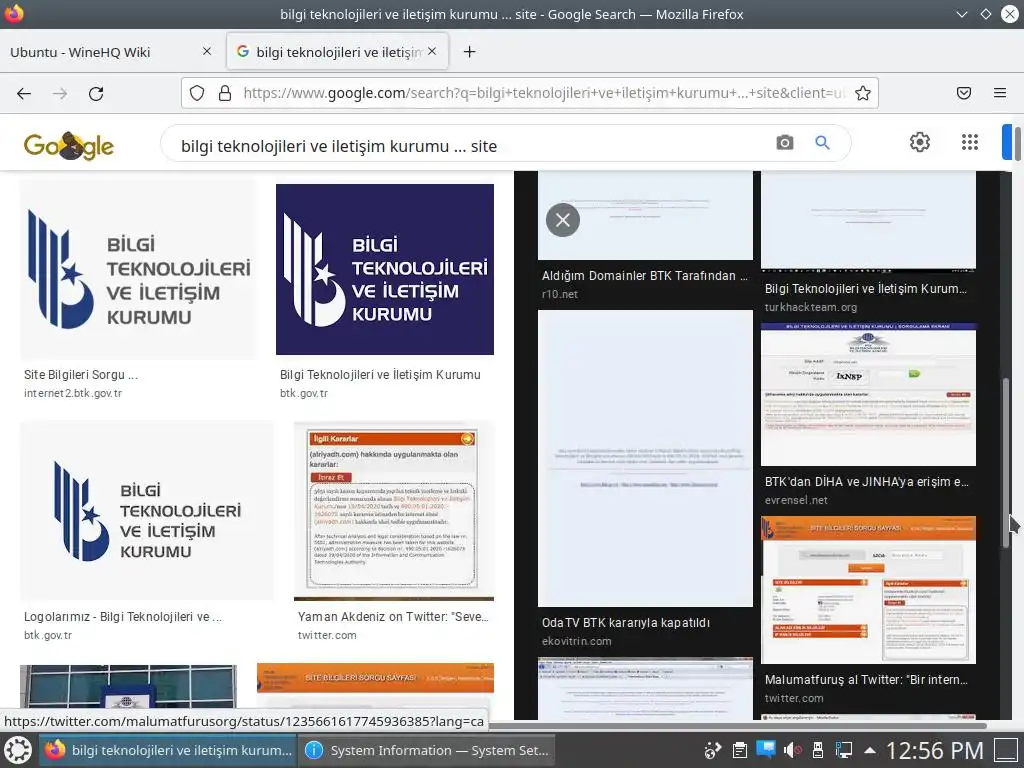Open Google quick settings gear
The image size is (1024, 768).
(x=920, y=142)
